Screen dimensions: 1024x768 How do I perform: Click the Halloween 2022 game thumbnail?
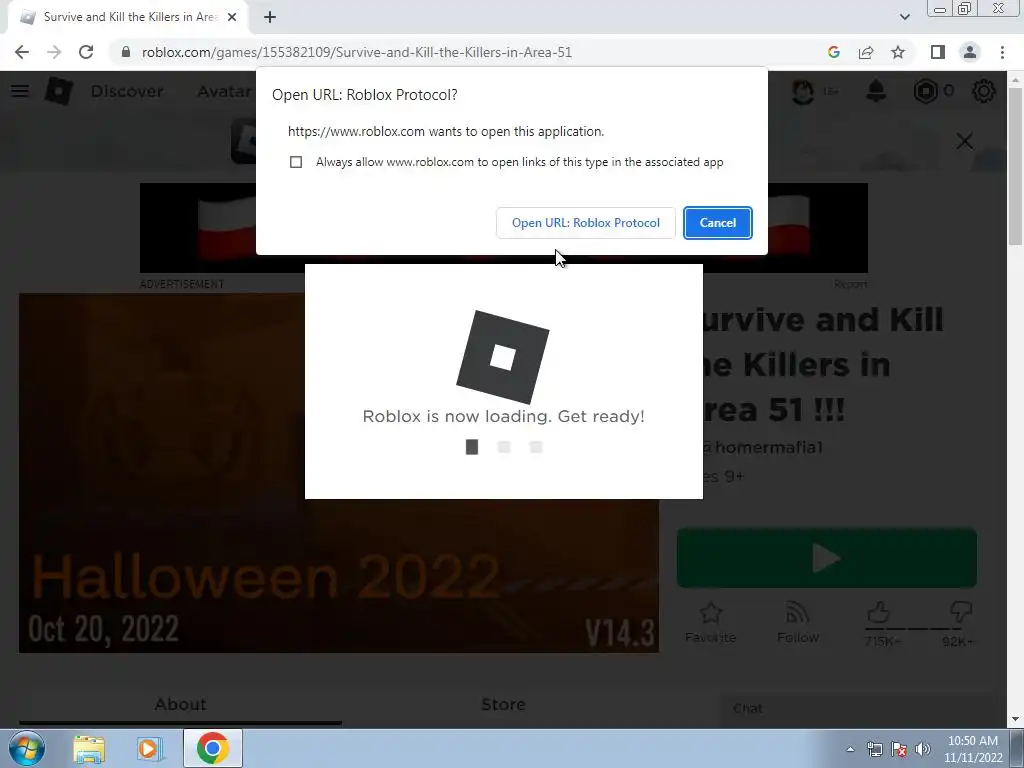tap(338, 473)
